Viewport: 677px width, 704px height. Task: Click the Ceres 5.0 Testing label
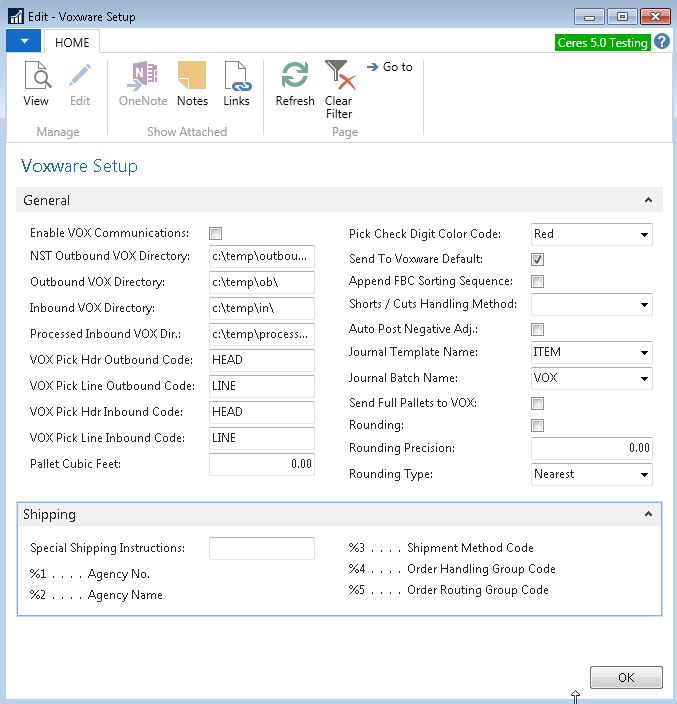[x=602, y=43]
